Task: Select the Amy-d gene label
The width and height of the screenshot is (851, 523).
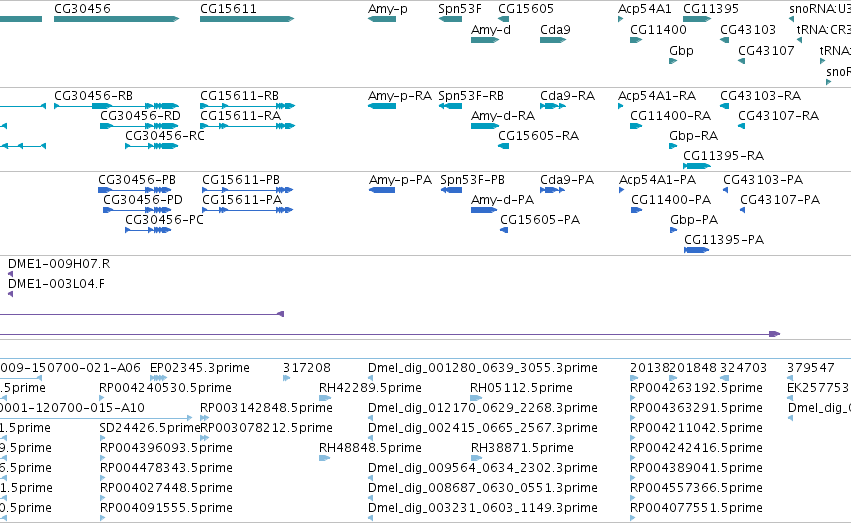Action: click(491, 29)
